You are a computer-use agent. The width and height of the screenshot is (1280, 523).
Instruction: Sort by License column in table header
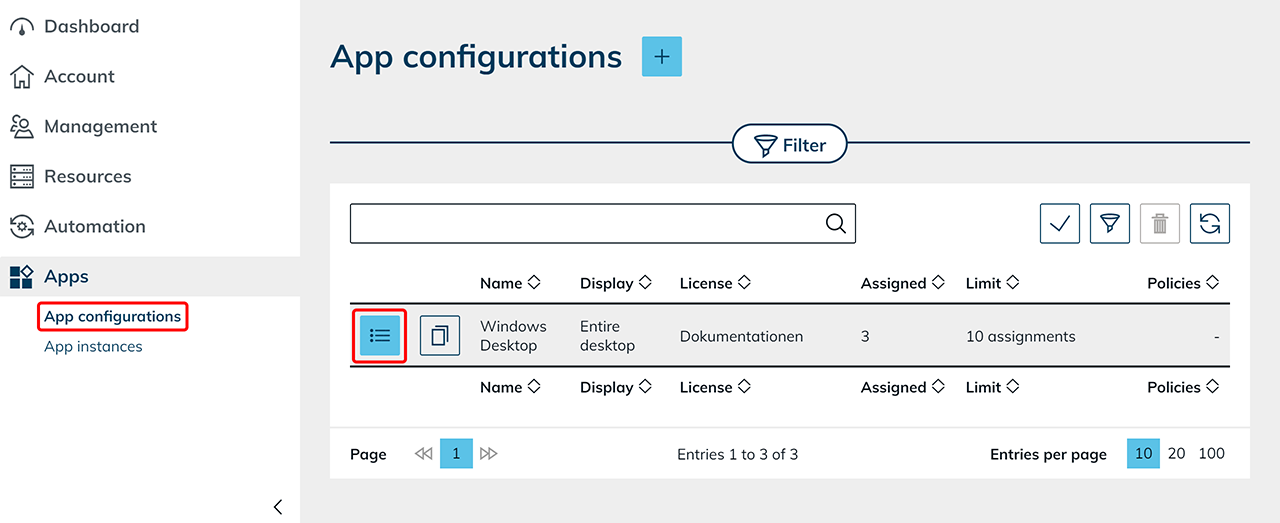tap(715, 283)
